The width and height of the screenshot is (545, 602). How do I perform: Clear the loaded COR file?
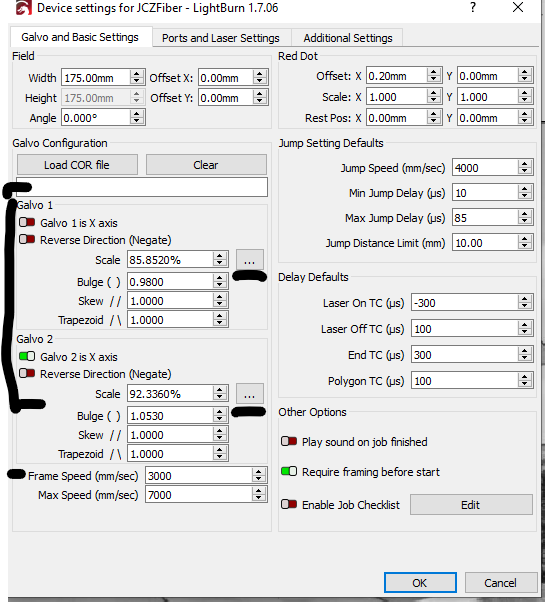pos(206,165)
